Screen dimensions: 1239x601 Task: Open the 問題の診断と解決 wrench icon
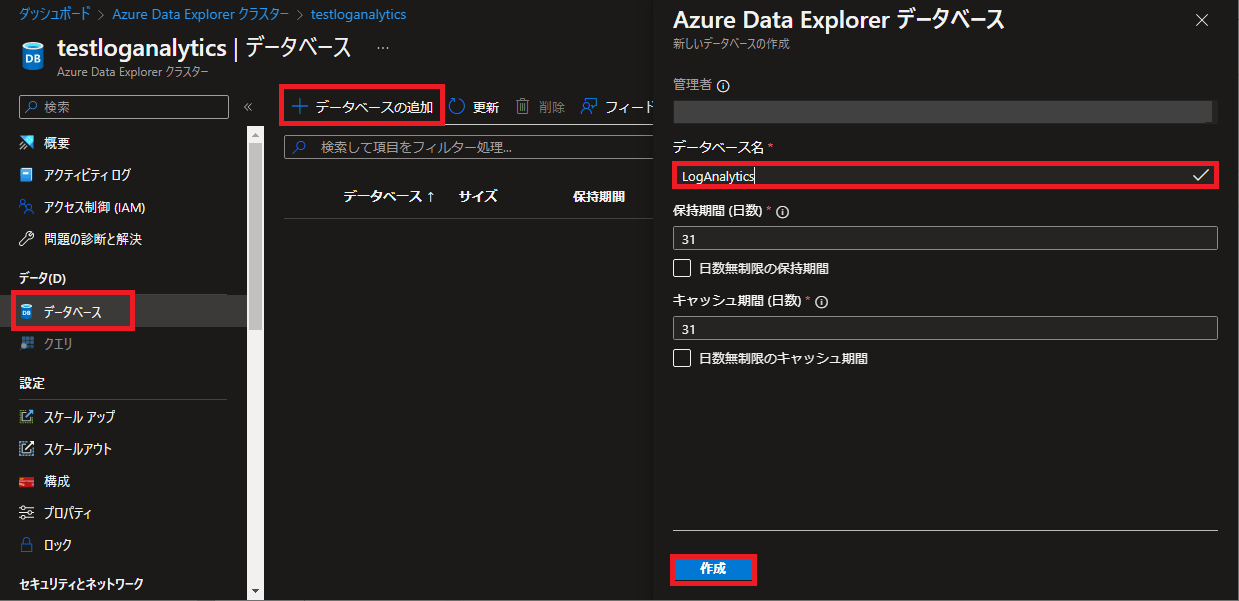click(27, 239)
